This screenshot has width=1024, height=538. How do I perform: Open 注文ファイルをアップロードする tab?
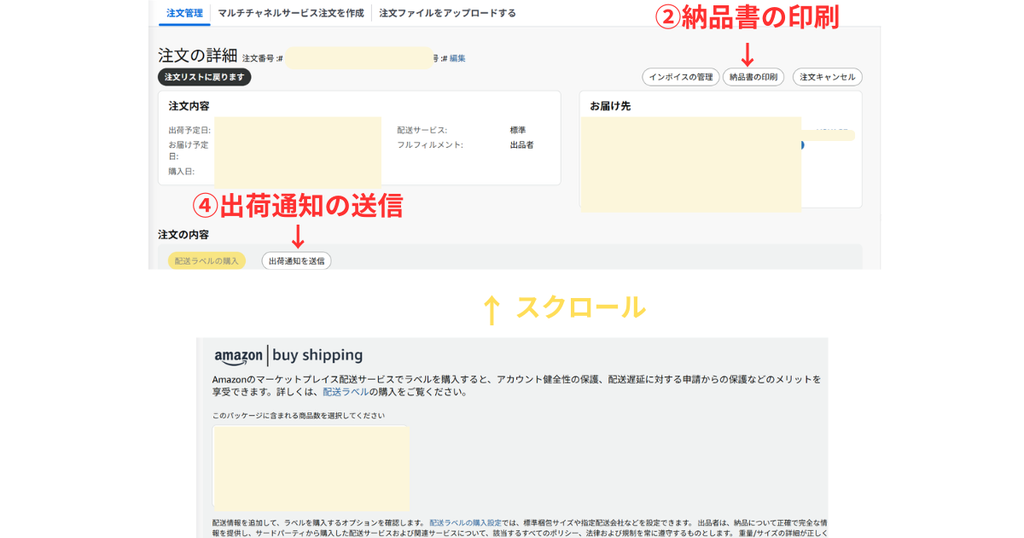click(x=447, y=13)
